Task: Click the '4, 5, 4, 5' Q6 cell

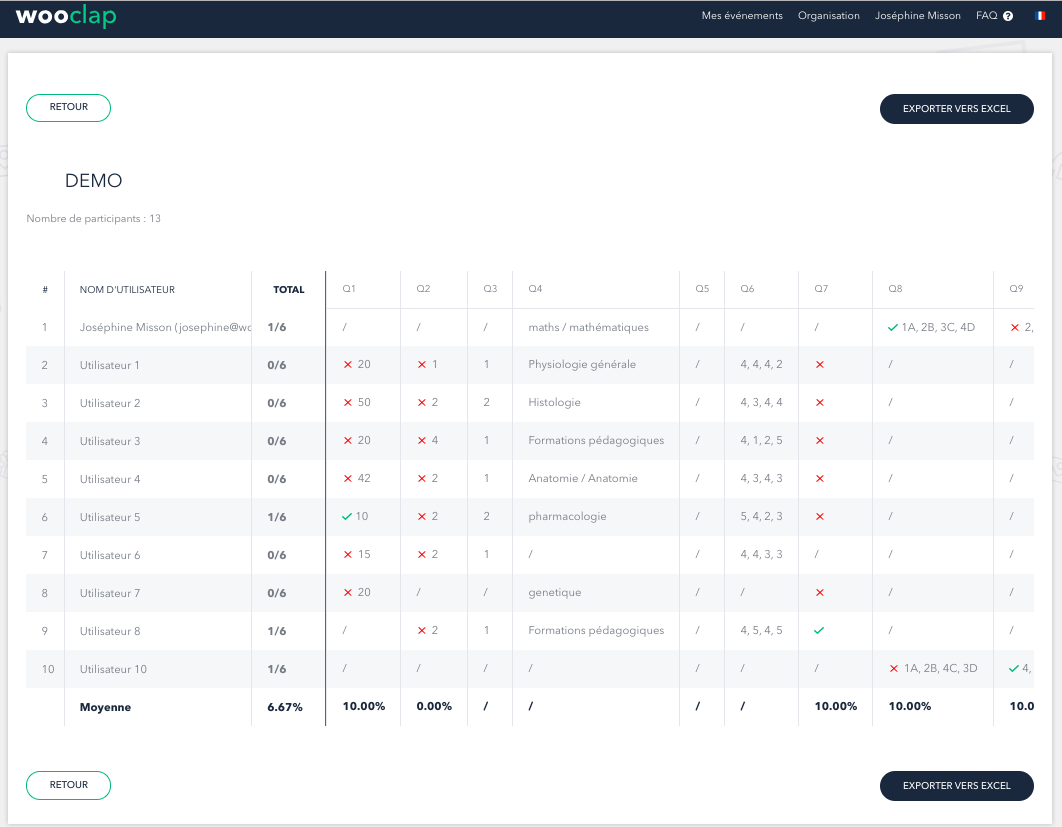Action: coord(761,630)
